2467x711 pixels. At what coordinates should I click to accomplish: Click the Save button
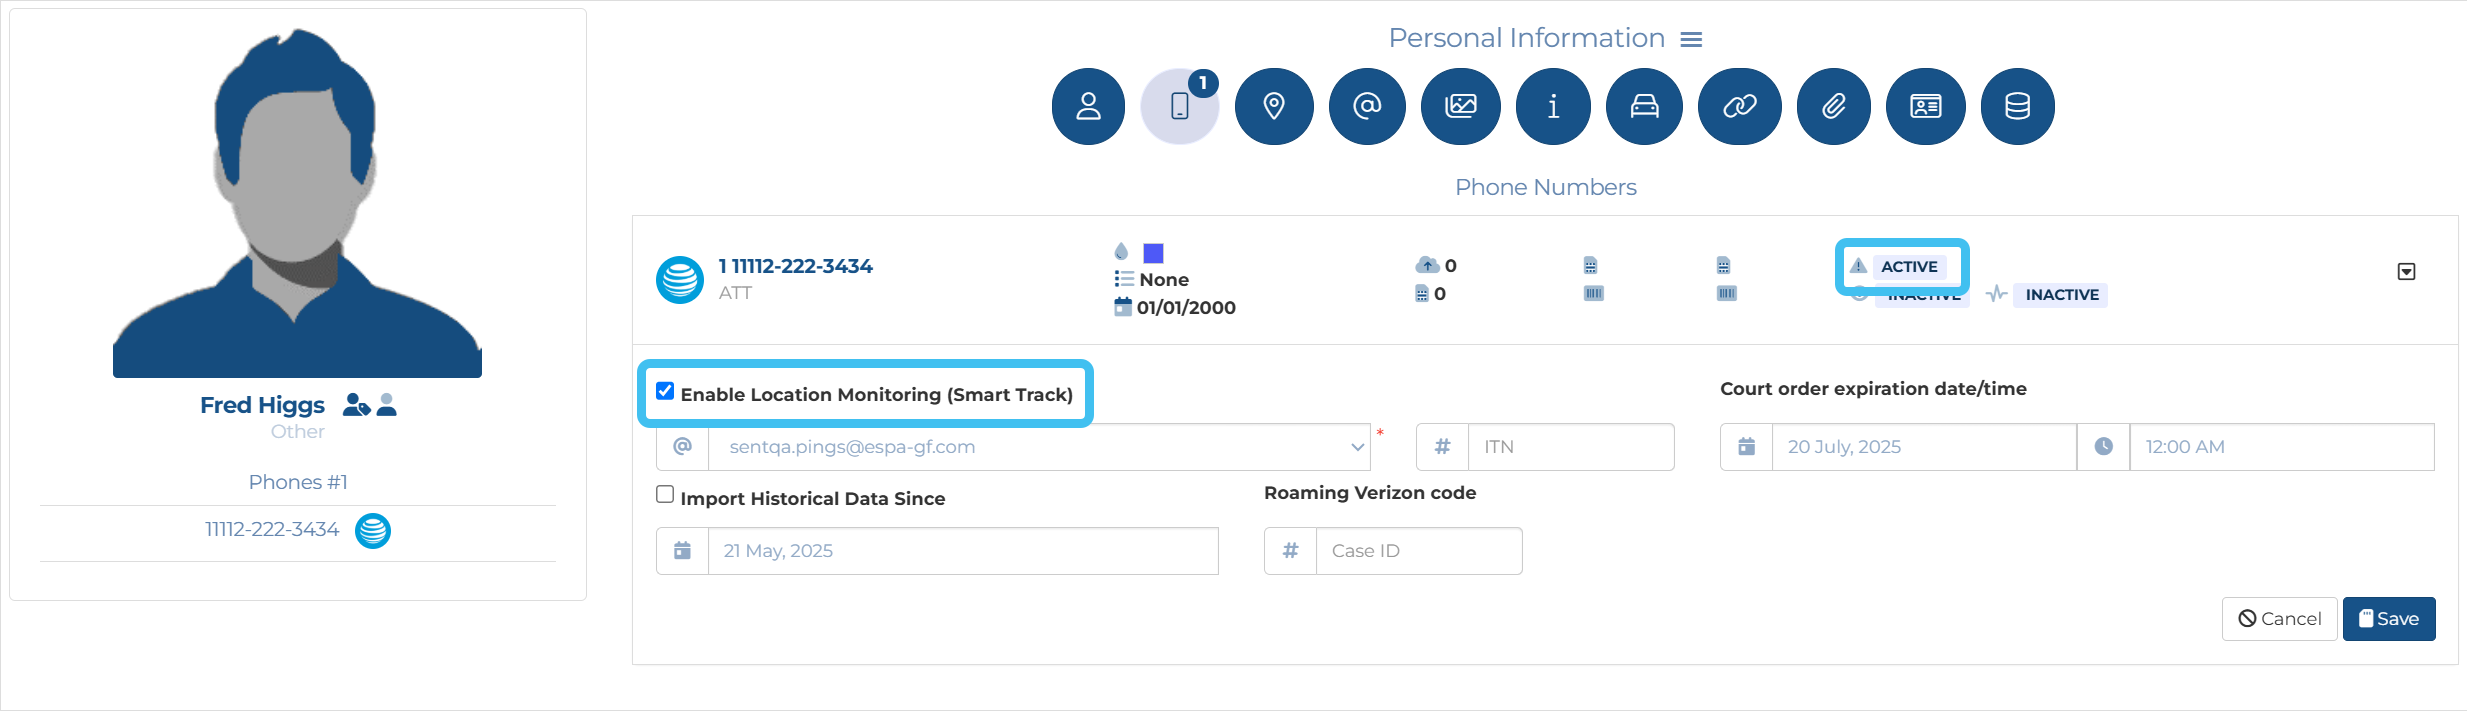[2388, 619]
